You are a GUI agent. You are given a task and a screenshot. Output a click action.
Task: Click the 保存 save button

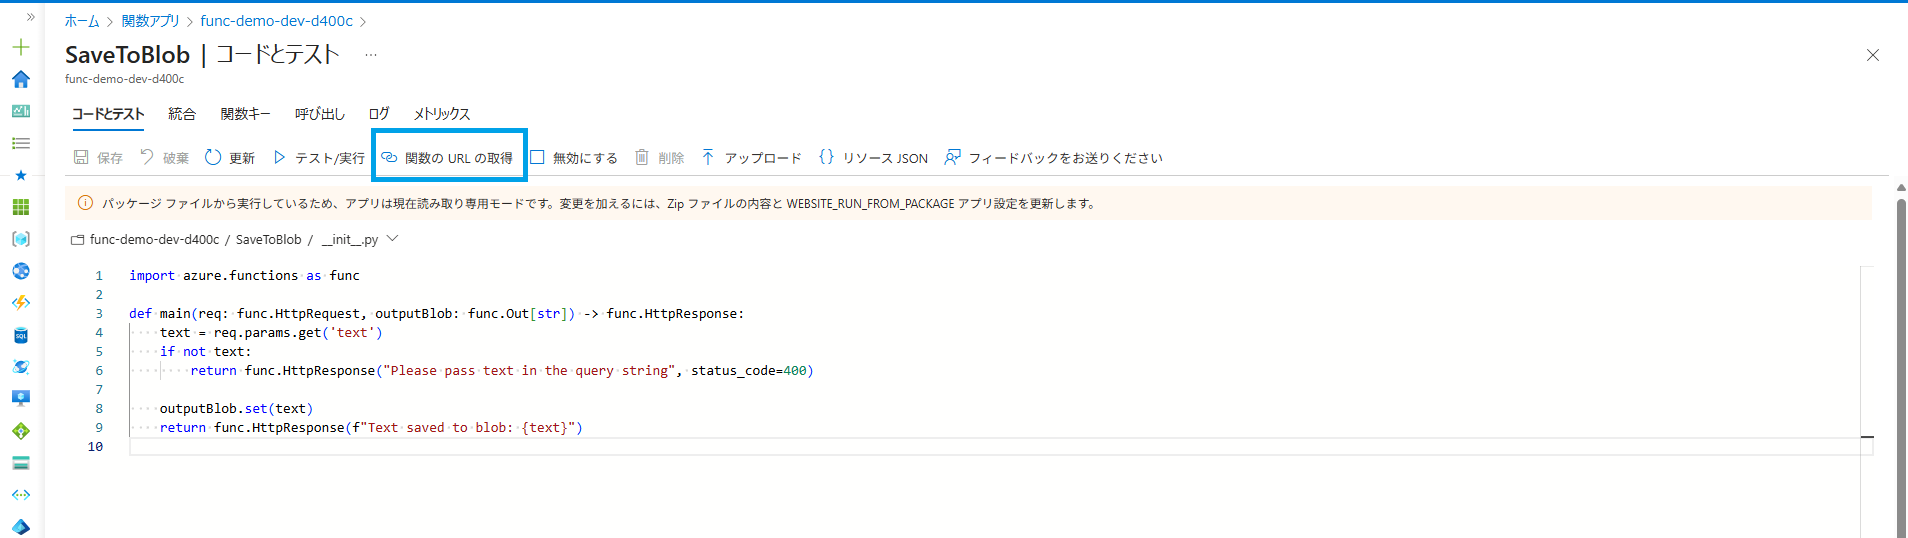point(98,158)
